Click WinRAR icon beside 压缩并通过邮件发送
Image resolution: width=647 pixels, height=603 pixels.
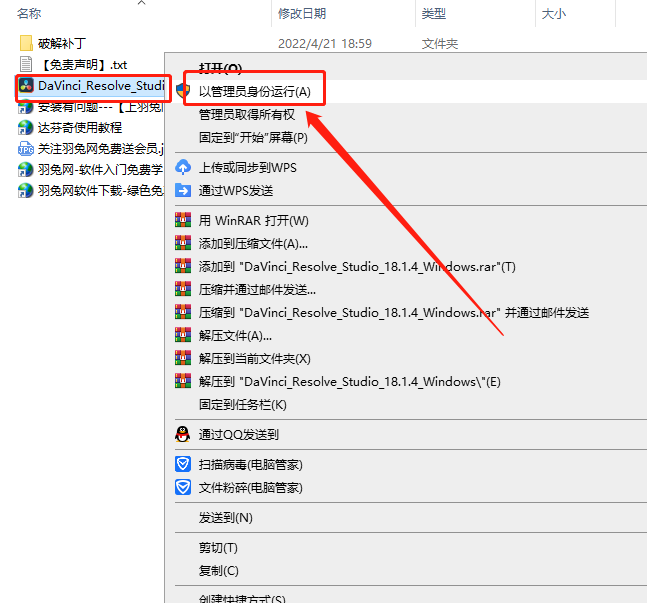(x=183, y=289)
